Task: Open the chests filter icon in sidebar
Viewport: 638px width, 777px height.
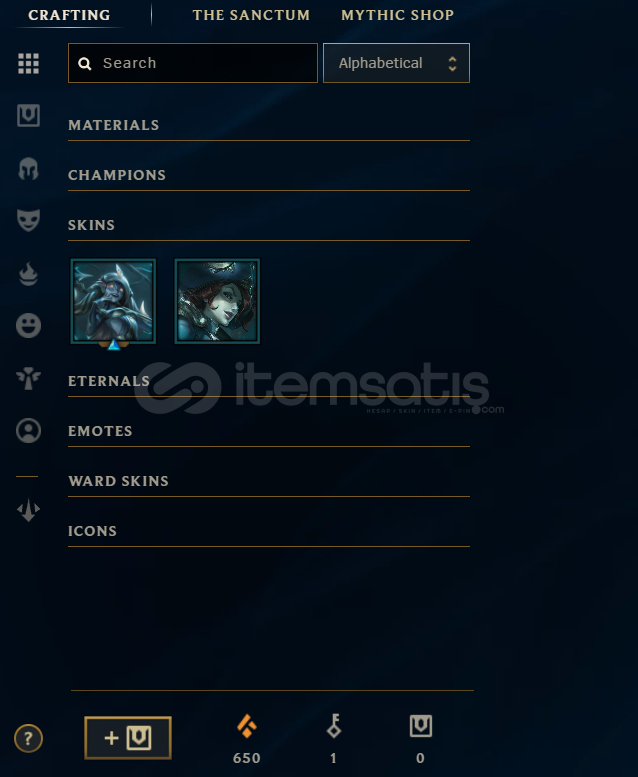Action: pyautogui.click(x=28, y=115)
